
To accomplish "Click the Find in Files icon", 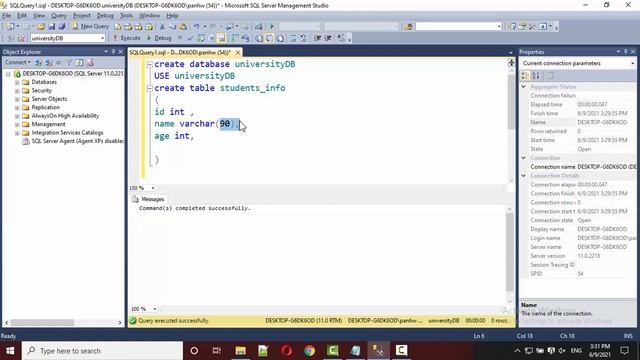I will click(x=408, y=27).
